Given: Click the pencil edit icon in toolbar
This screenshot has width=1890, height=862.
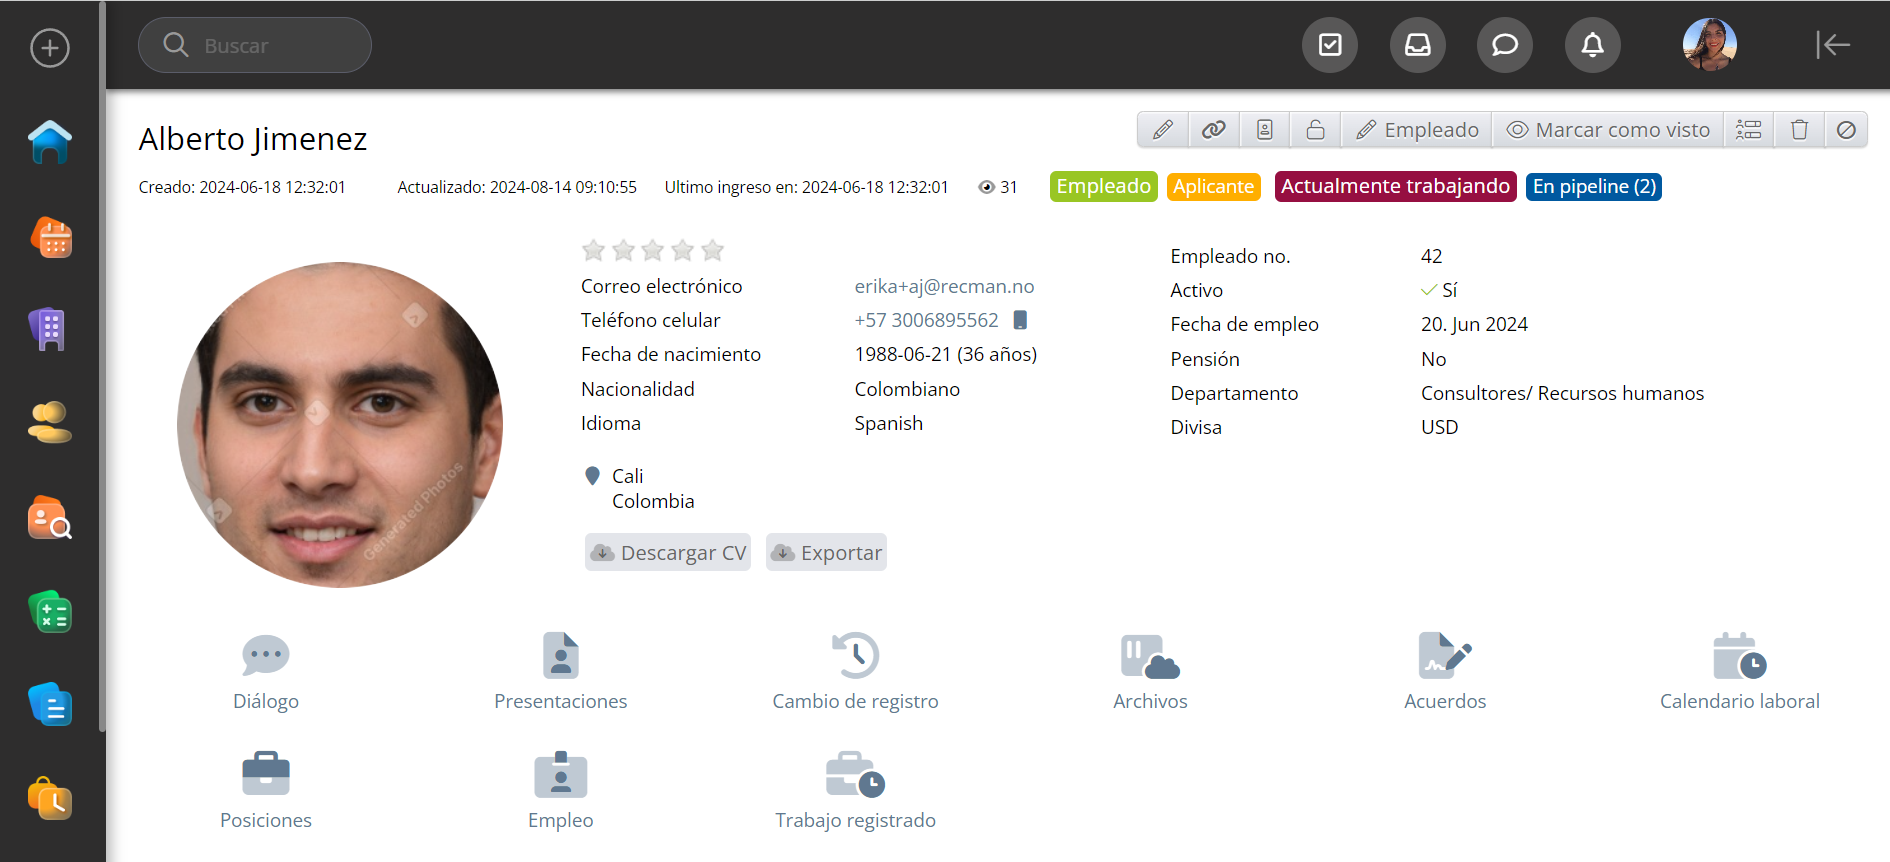Looking at the screenshot, I should pos(1163,130).
